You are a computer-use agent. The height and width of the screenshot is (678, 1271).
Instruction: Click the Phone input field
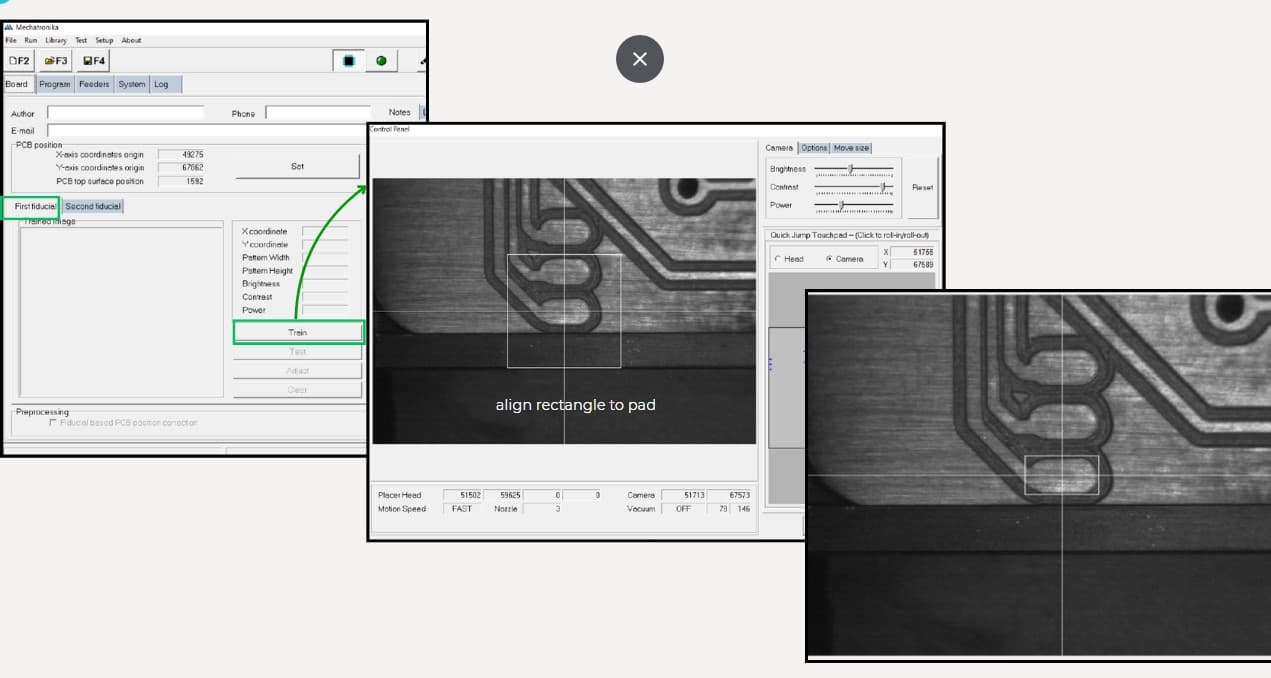click(x=318, y=113)
